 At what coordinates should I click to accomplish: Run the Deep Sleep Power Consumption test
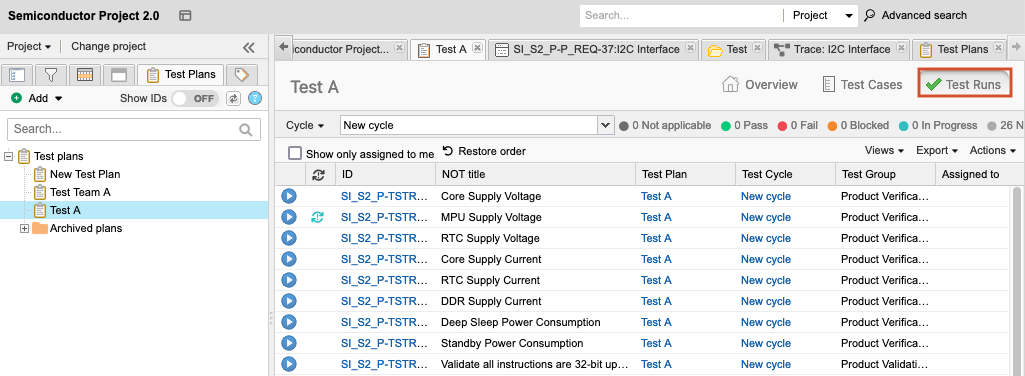289,322
